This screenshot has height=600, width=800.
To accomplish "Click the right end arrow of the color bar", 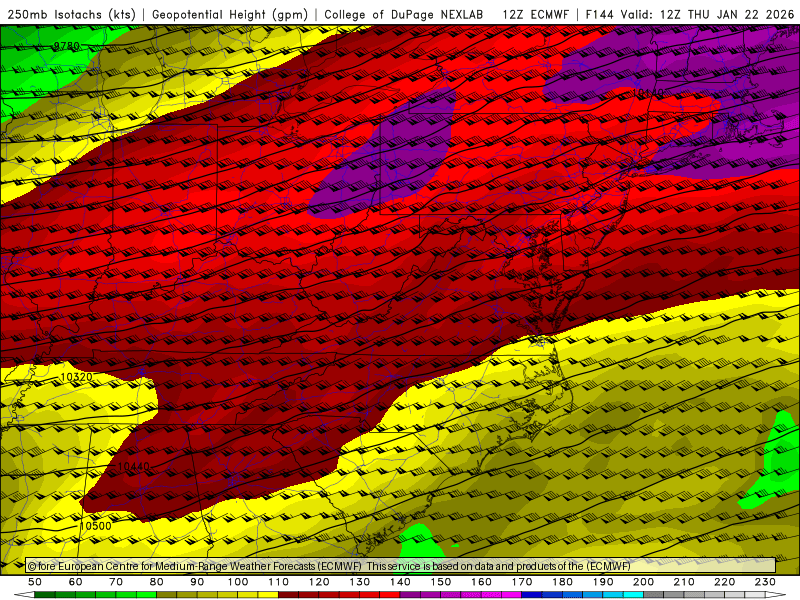I will [776, 595].
